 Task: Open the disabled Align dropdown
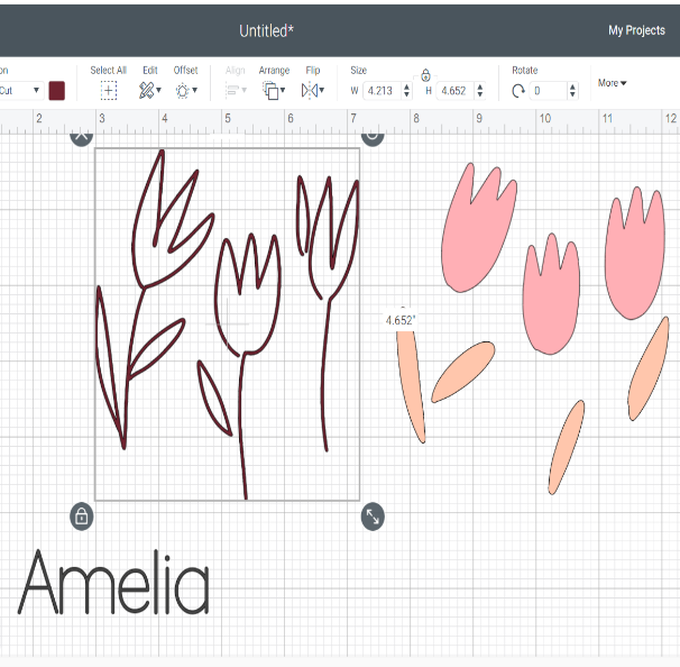click(x=236, y=90)
